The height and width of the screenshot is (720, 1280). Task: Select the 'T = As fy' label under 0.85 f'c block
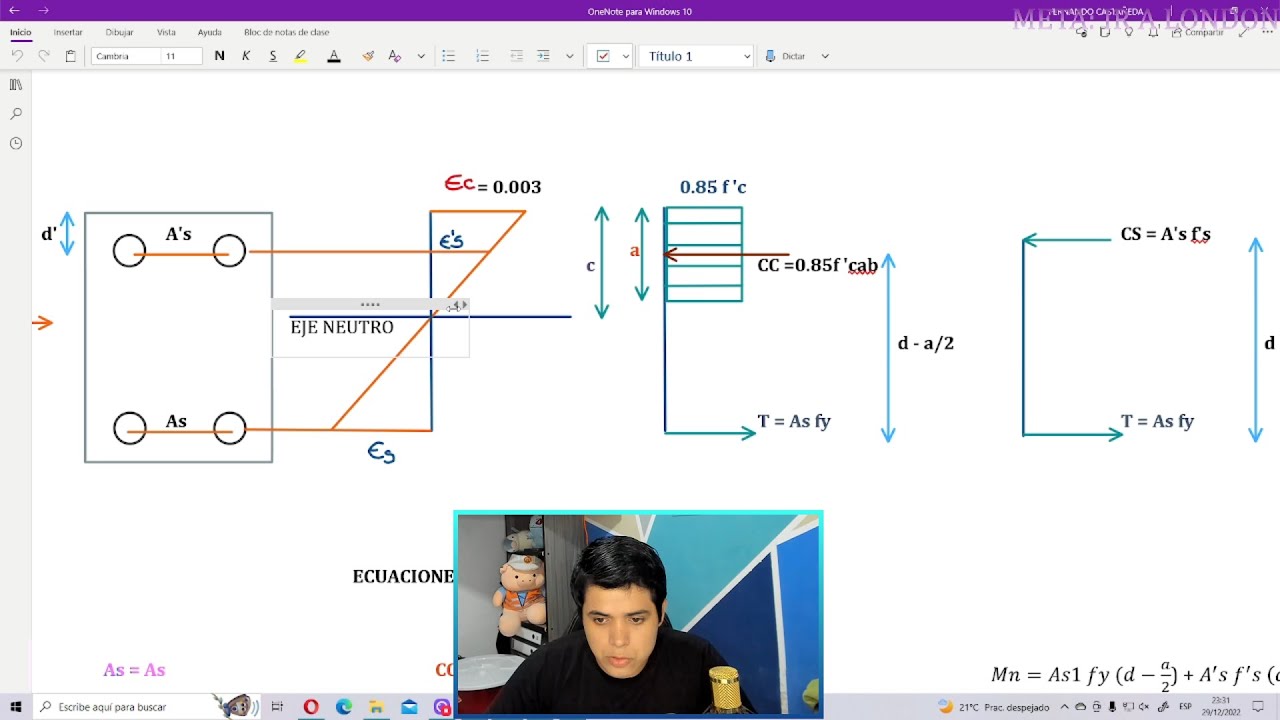(794, 421)
